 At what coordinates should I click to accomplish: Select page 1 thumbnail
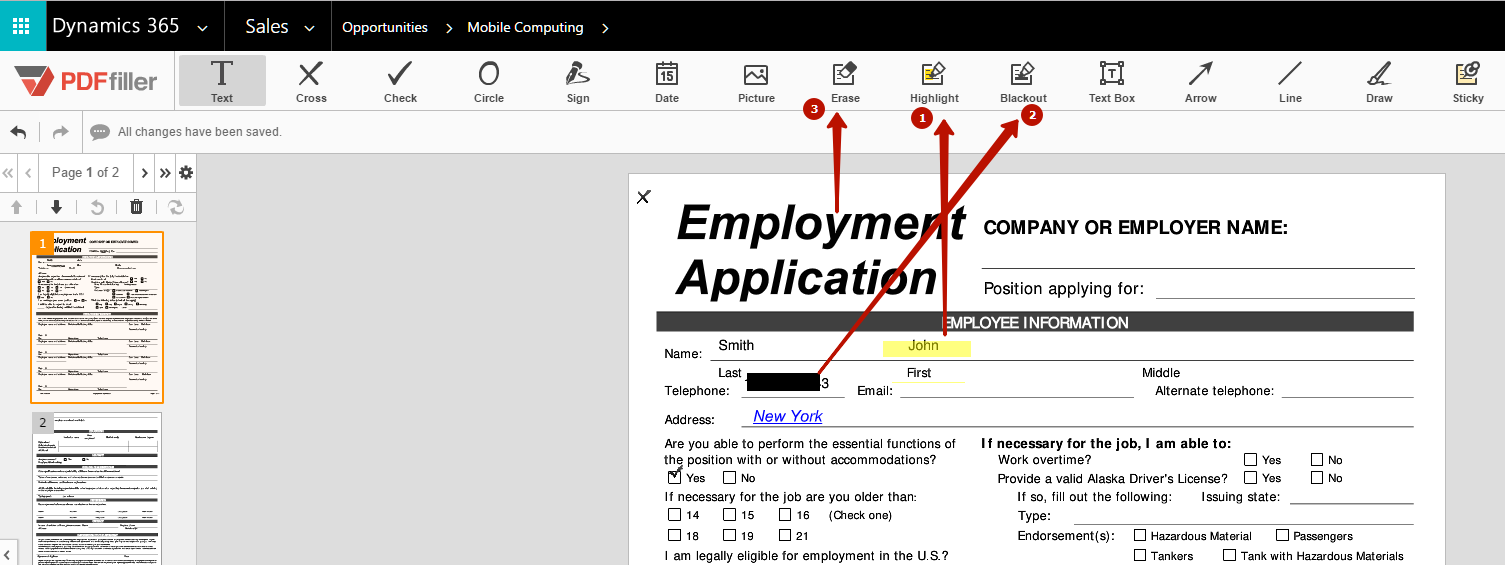pyautogui.click(x=97, y=317)
